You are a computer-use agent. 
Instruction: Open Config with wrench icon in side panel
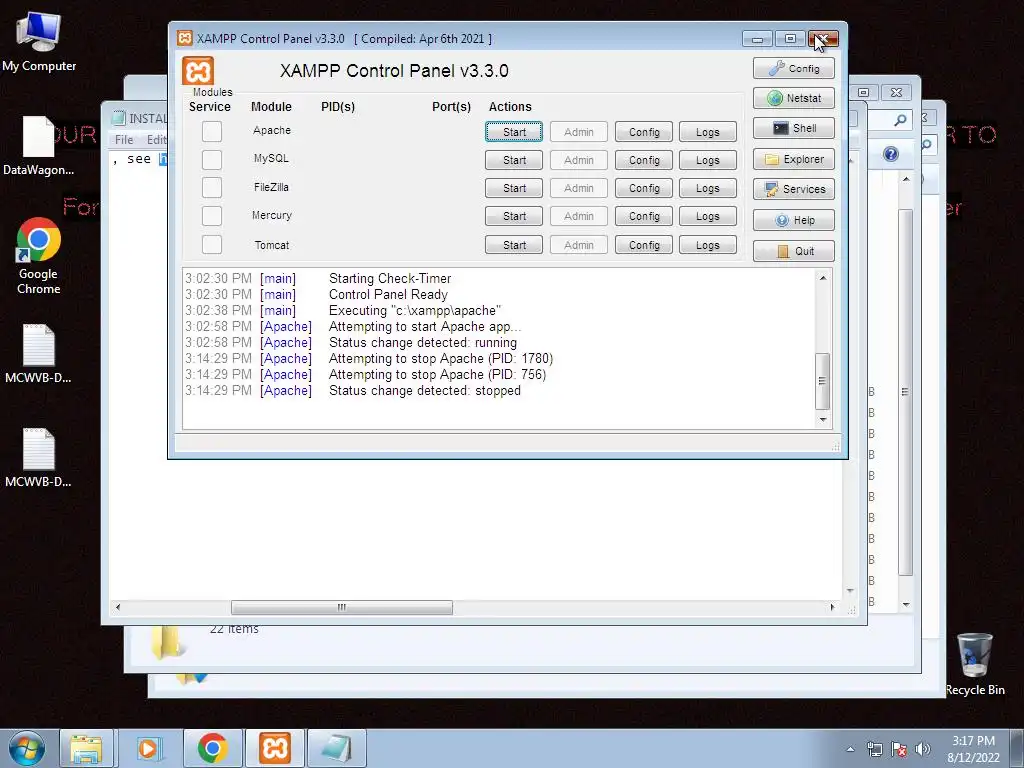tap(793, 69)
